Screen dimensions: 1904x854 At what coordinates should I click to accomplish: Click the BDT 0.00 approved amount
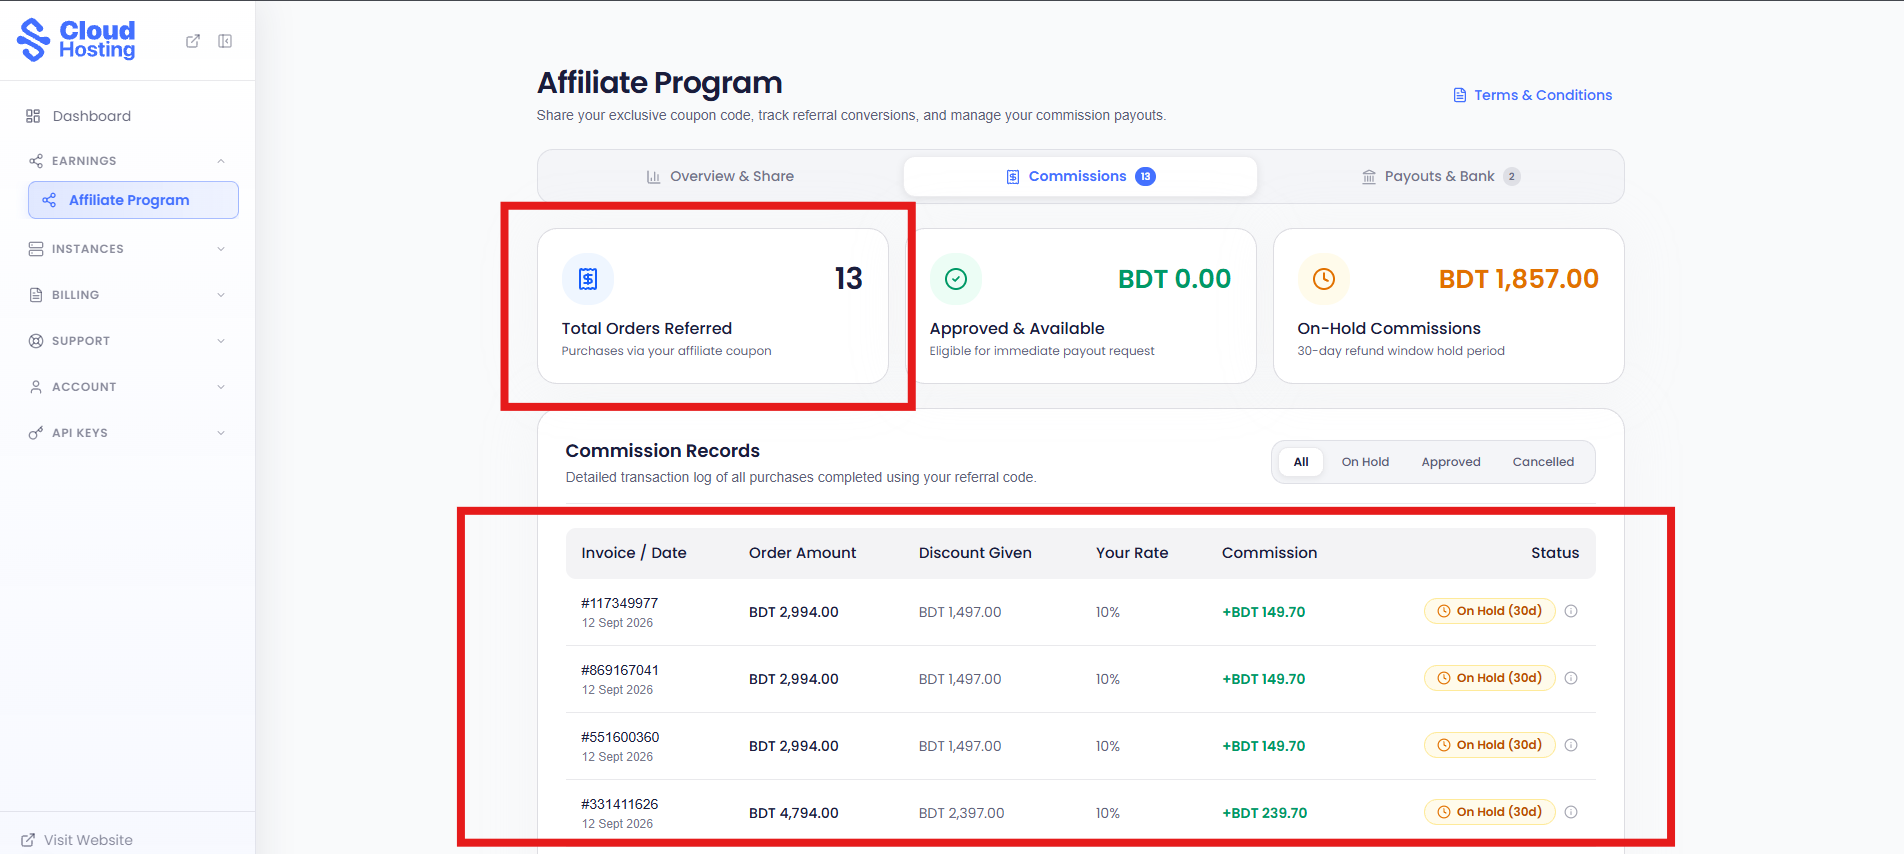click(1174, 279)
